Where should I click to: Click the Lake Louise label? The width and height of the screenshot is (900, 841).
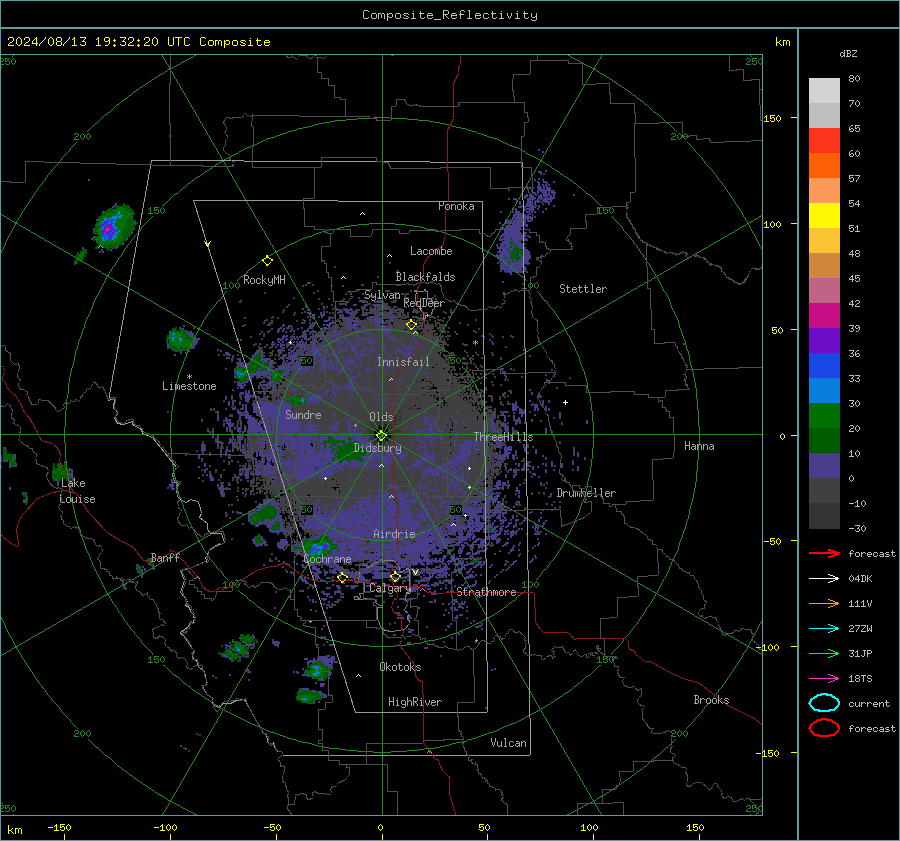(x=77, y=491)
